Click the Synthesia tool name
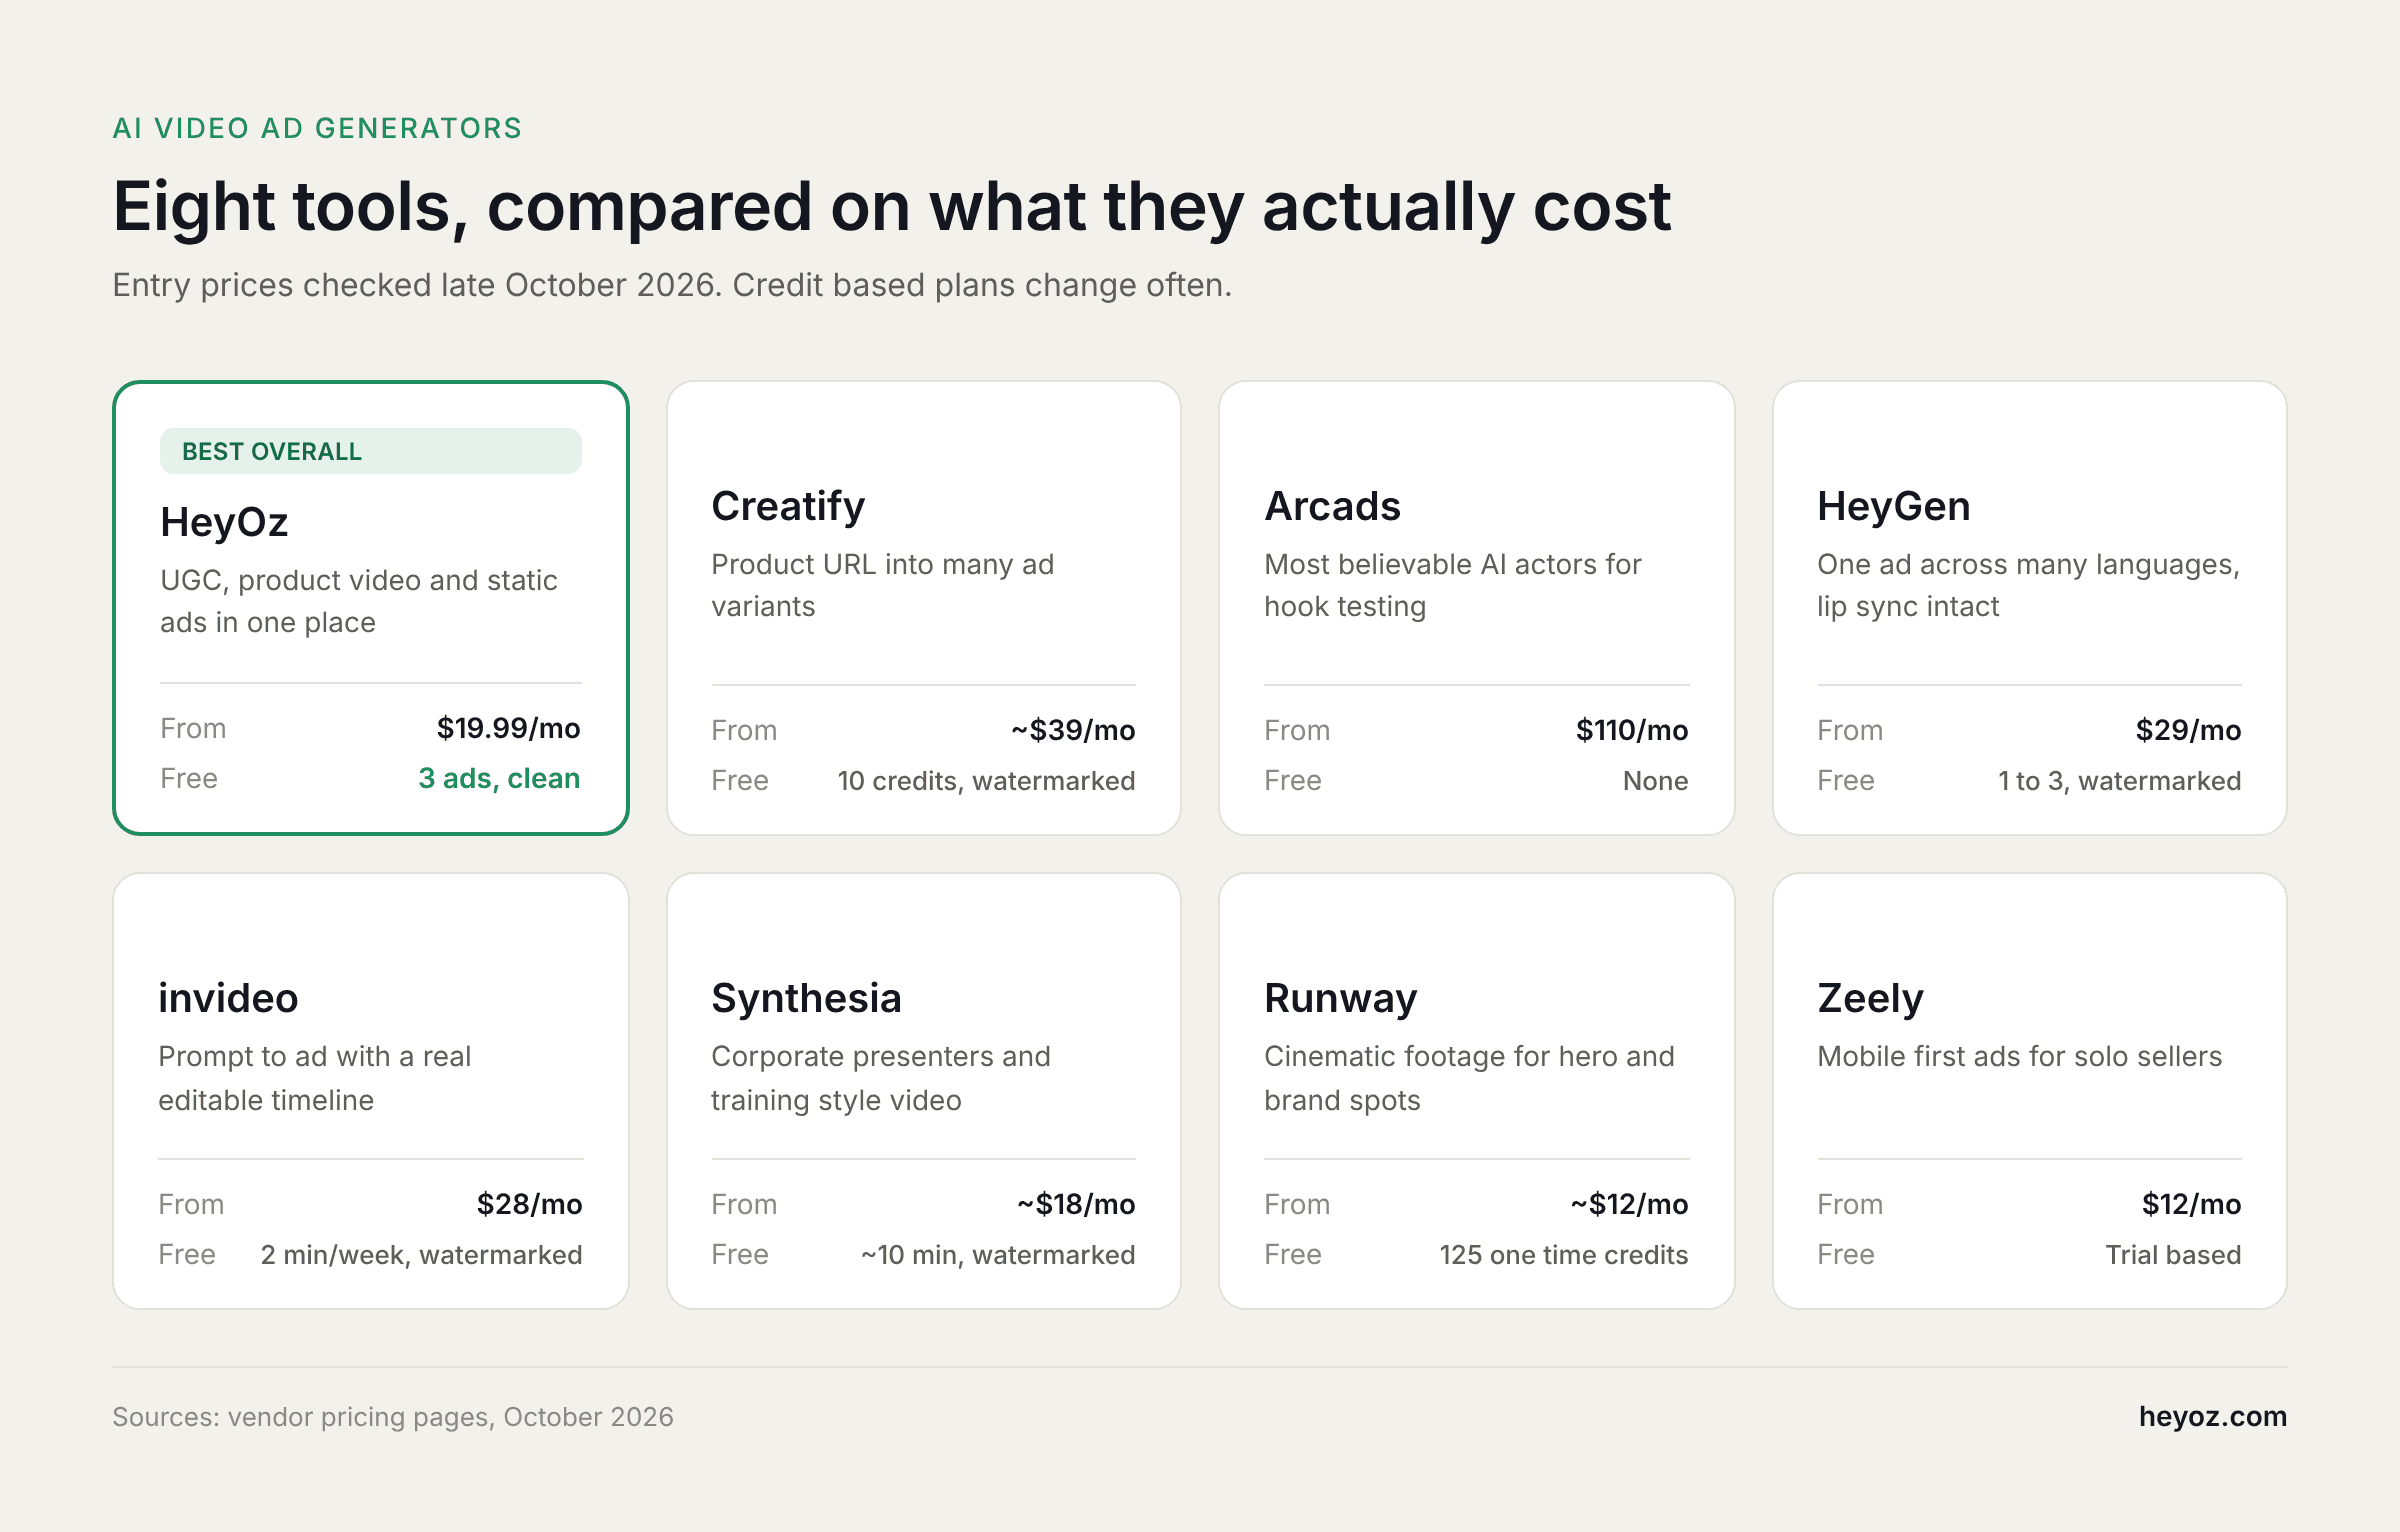Image resolution: width=2400 pixels, height=1532 pixels. coord(806,998)
